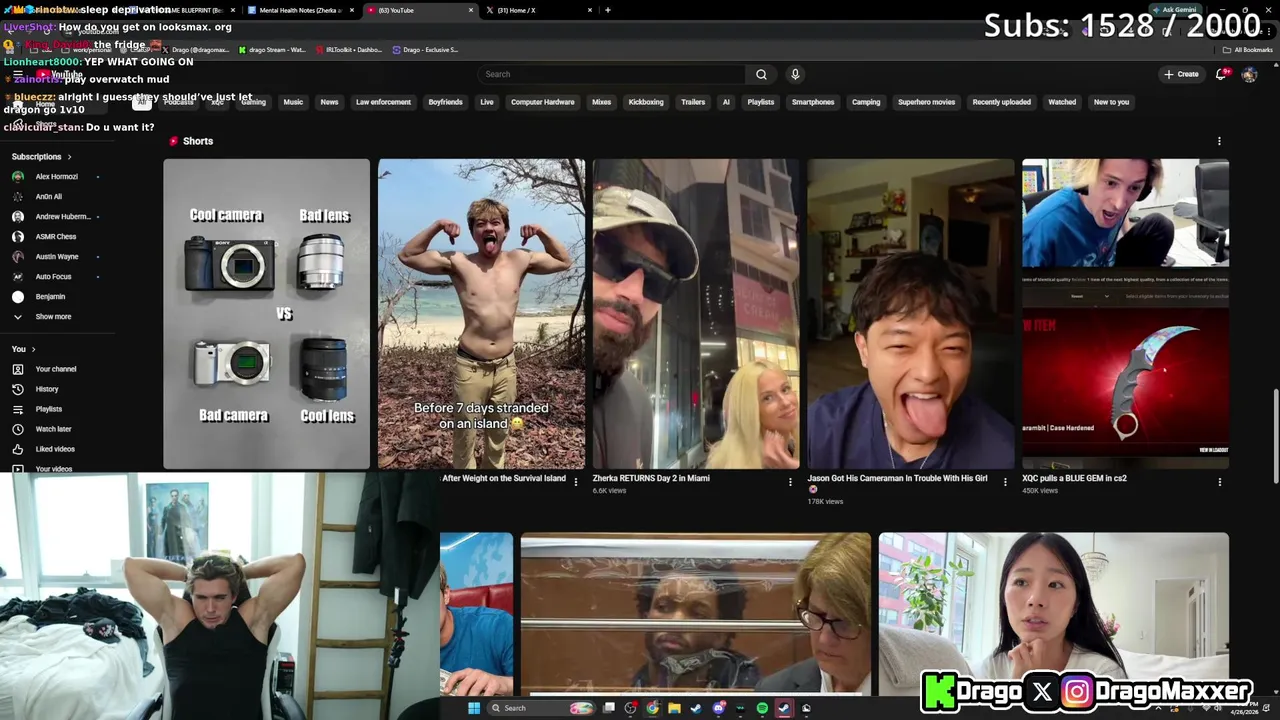Select the Live filter chip

click(x=487, y=102)
